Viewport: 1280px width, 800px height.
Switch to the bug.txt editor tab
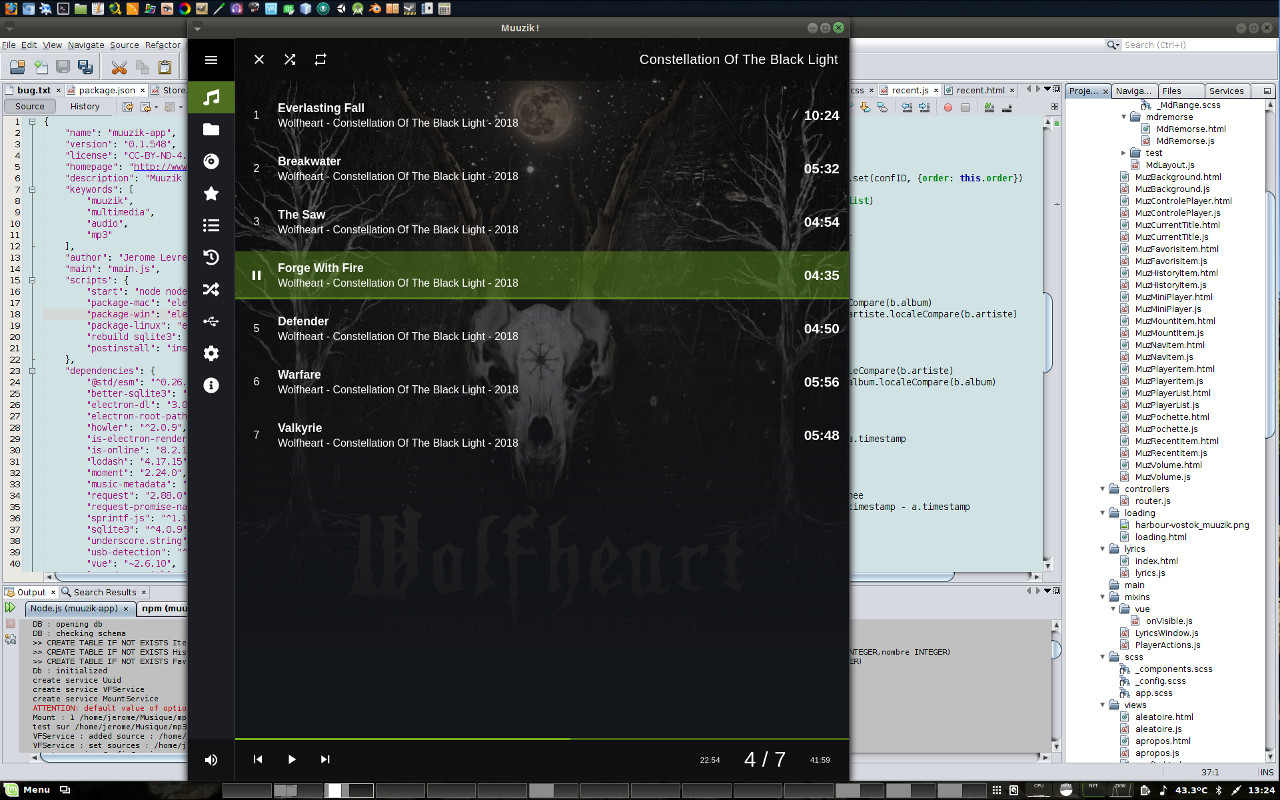[33, 90]
